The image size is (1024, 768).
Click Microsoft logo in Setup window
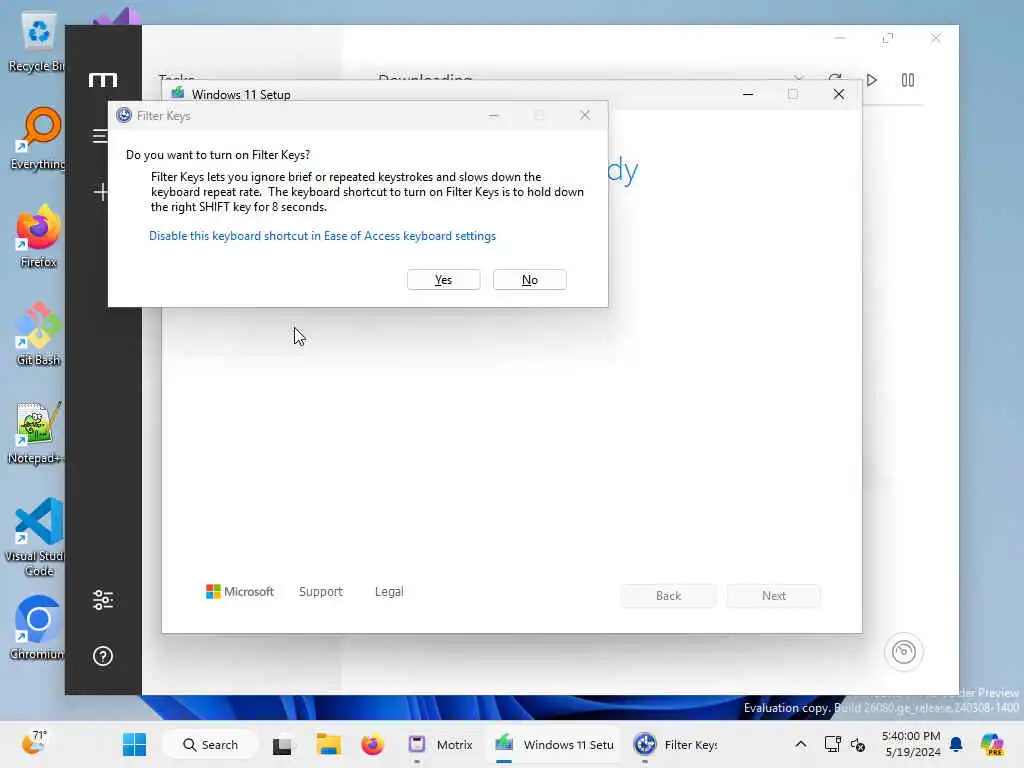coord(240,591)
